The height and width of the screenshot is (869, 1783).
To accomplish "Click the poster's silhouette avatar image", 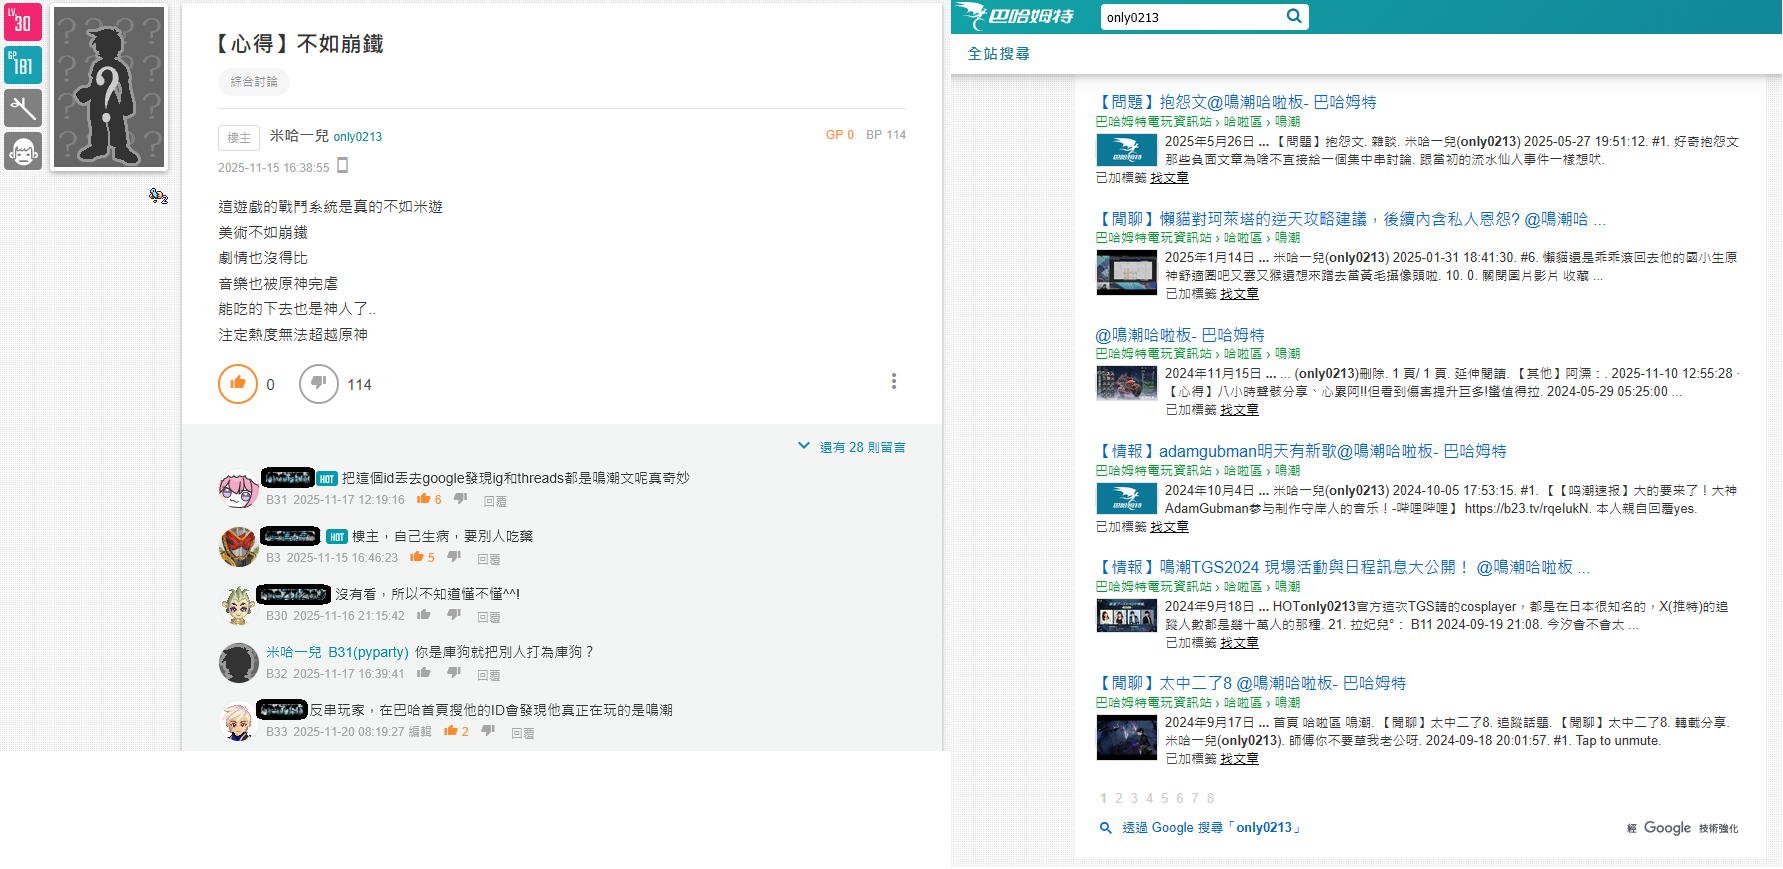I will tap(109, 87).
